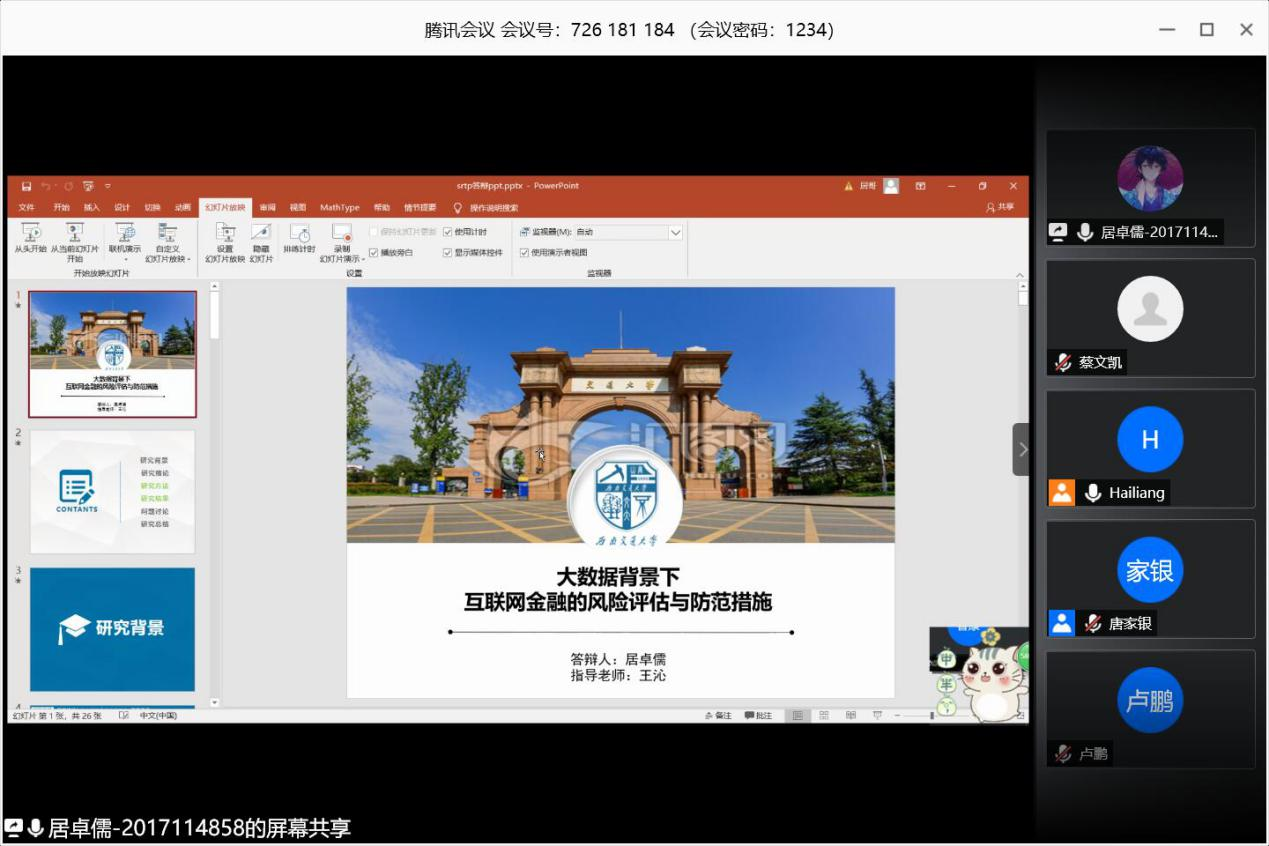This screenshot has height=846, width=1269.
Task: Click the 隐藏幻灯片 hide slide icon
Action: click(261, 233)
